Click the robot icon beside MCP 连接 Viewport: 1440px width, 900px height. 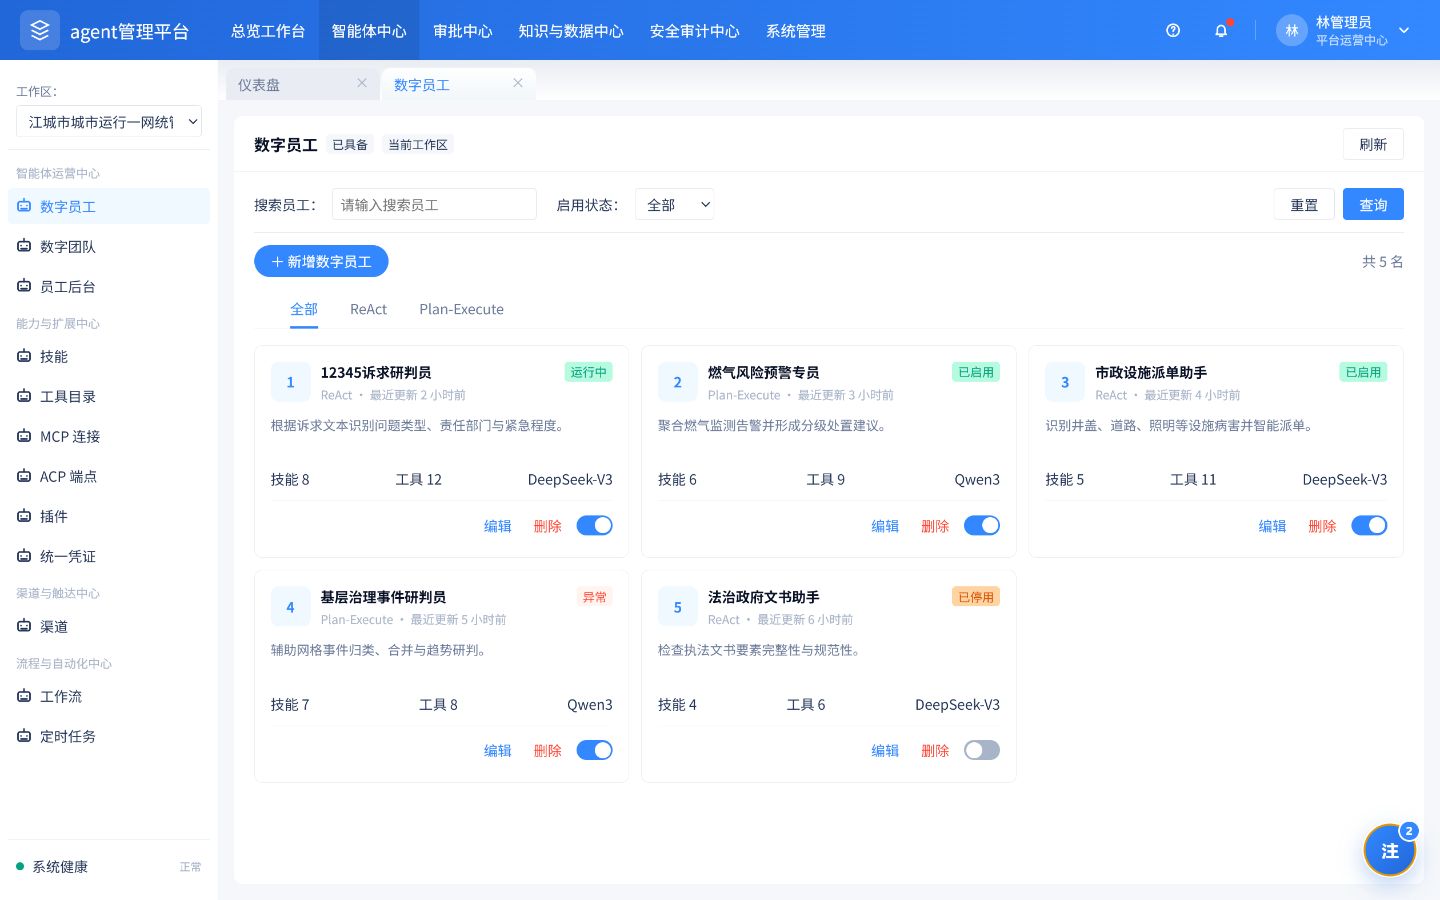24,436
